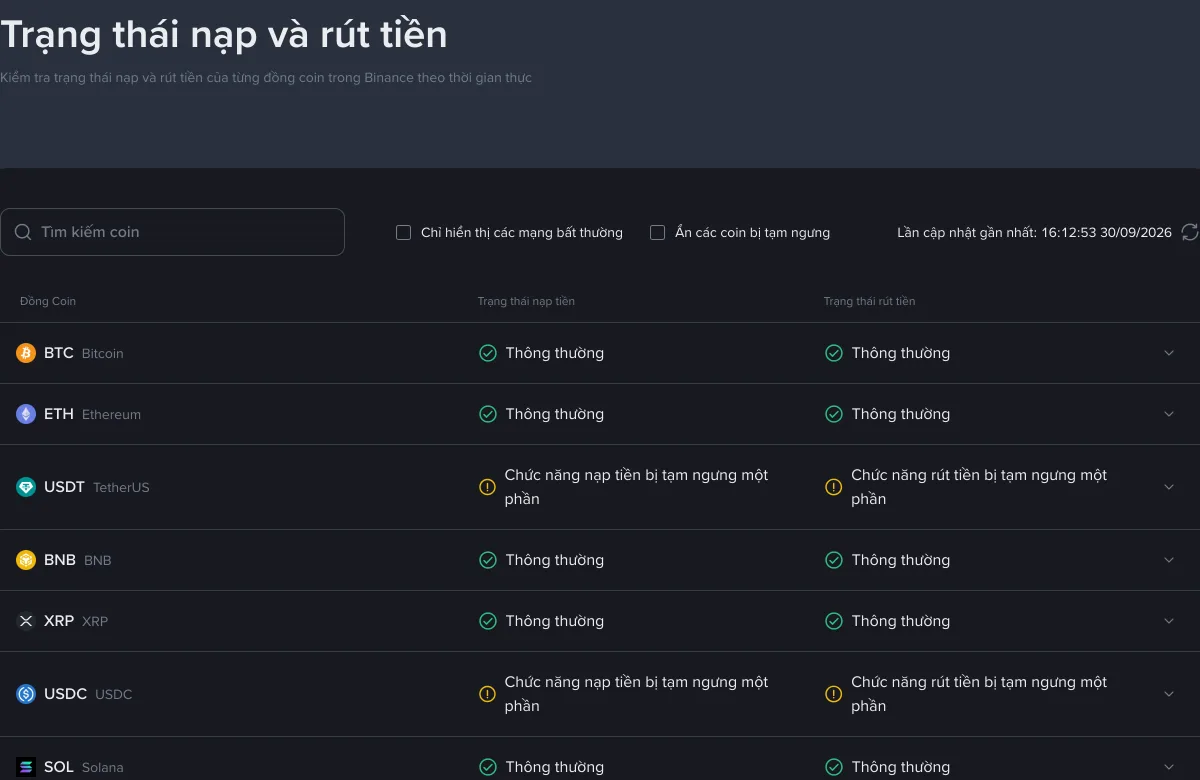Click 'Trạng thái nạp tiền' column header
This screenshot has height=780, width=1200.
pos(526,301)
